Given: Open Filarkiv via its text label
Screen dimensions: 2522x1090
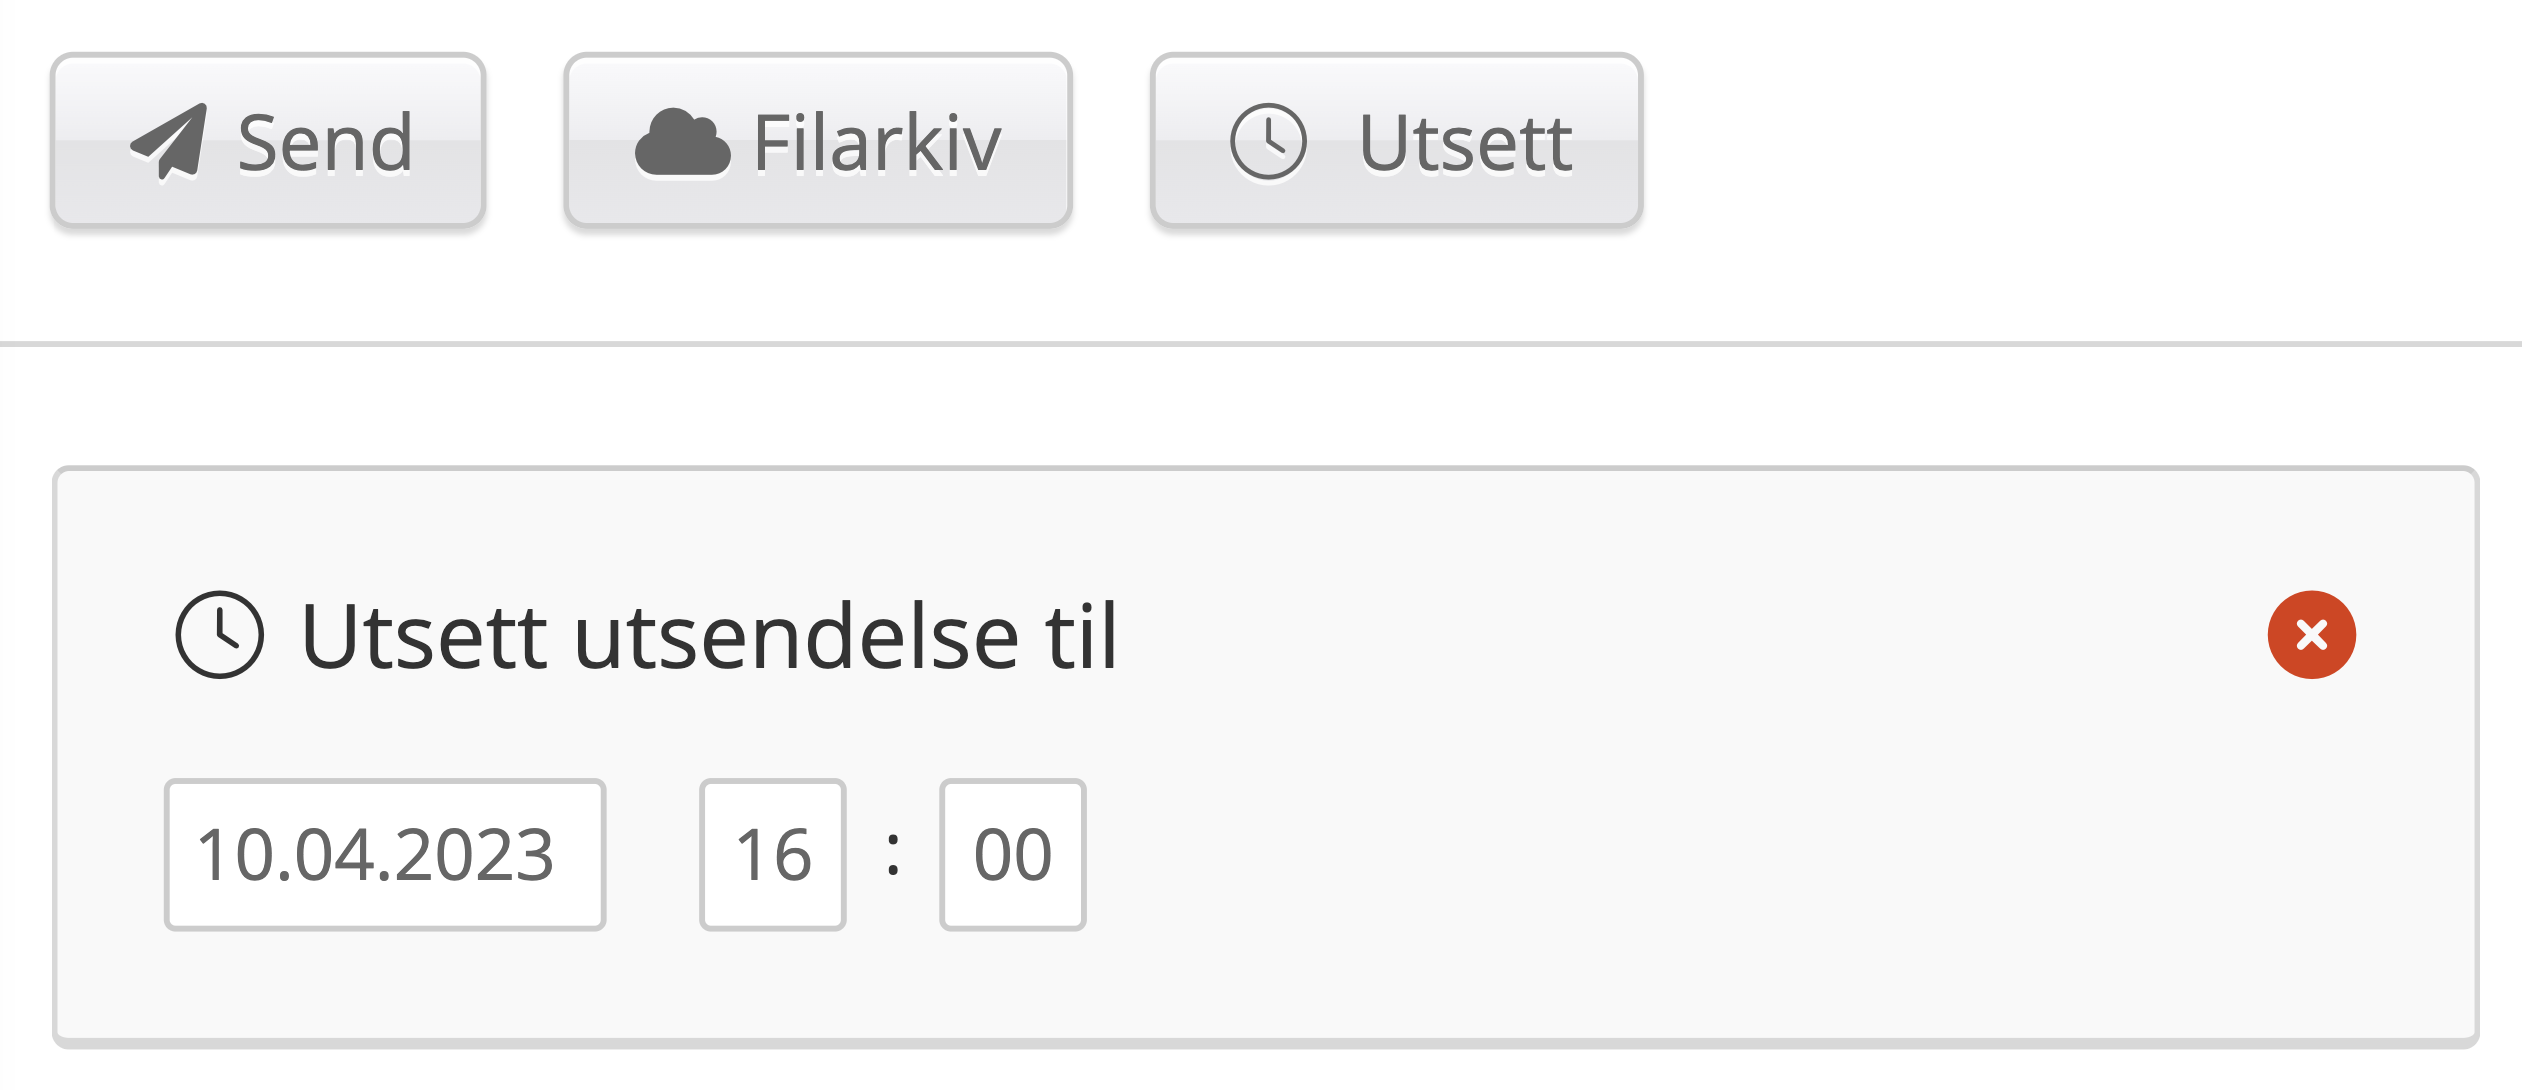Looking at the screenshot, I should tap(876, 143).
